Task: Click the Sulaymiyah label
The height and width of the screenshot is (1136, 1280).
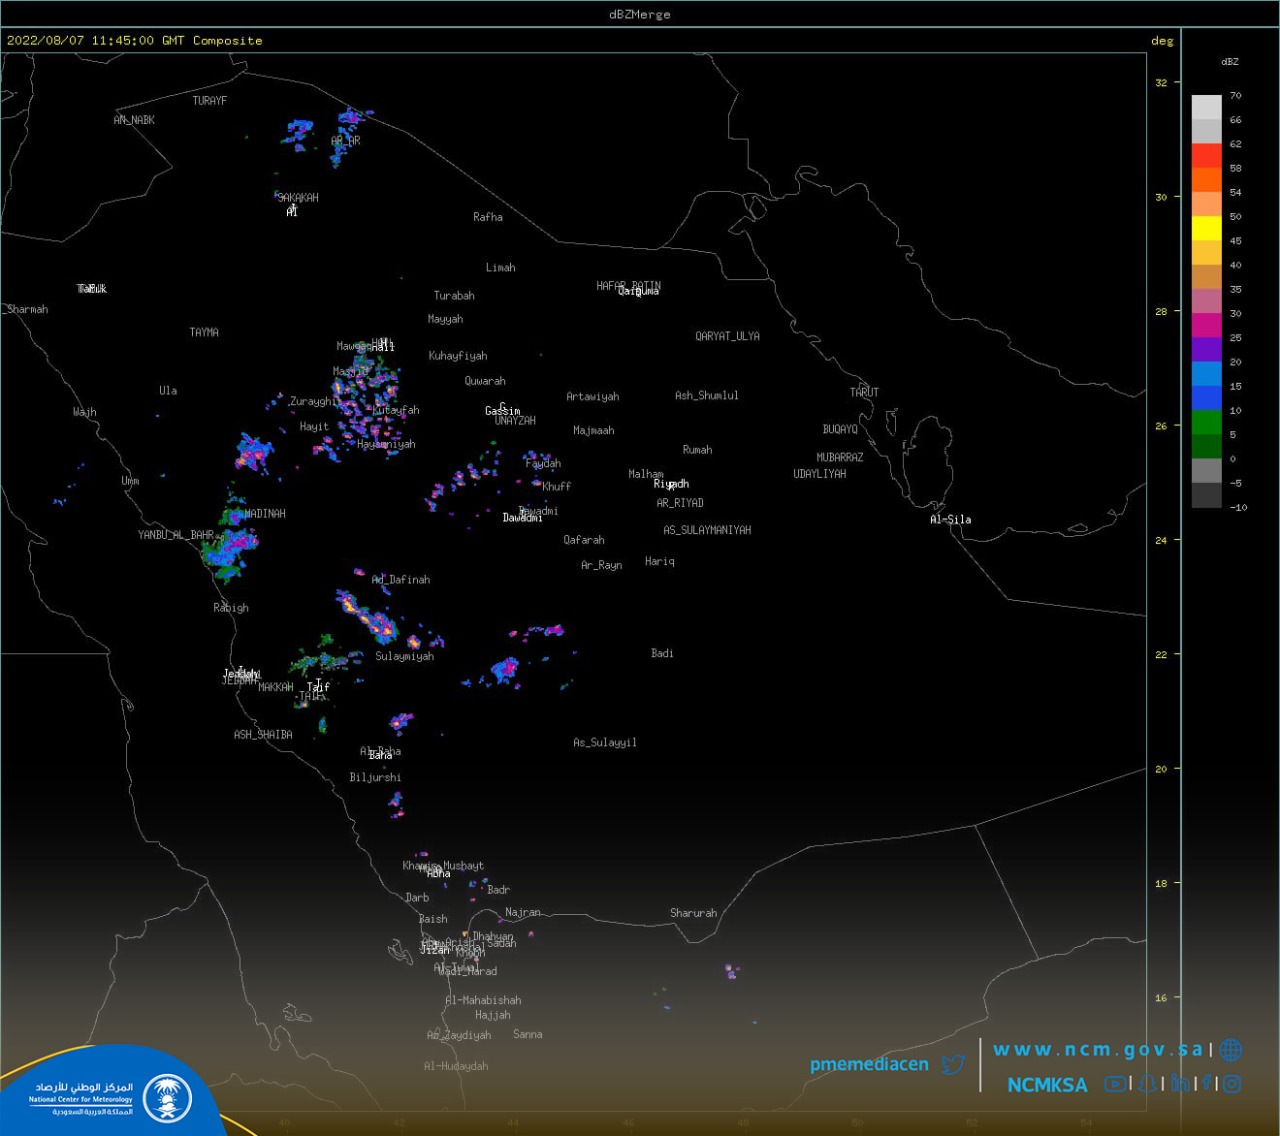Action: (405, 657)
